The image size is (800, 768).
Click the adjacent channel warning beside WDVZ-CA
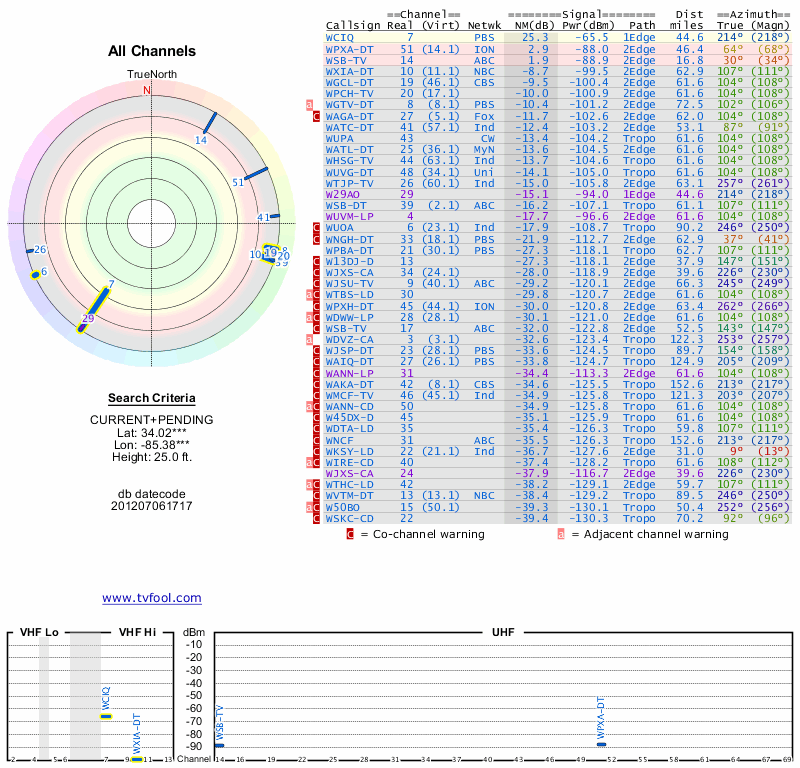(309, 339)
